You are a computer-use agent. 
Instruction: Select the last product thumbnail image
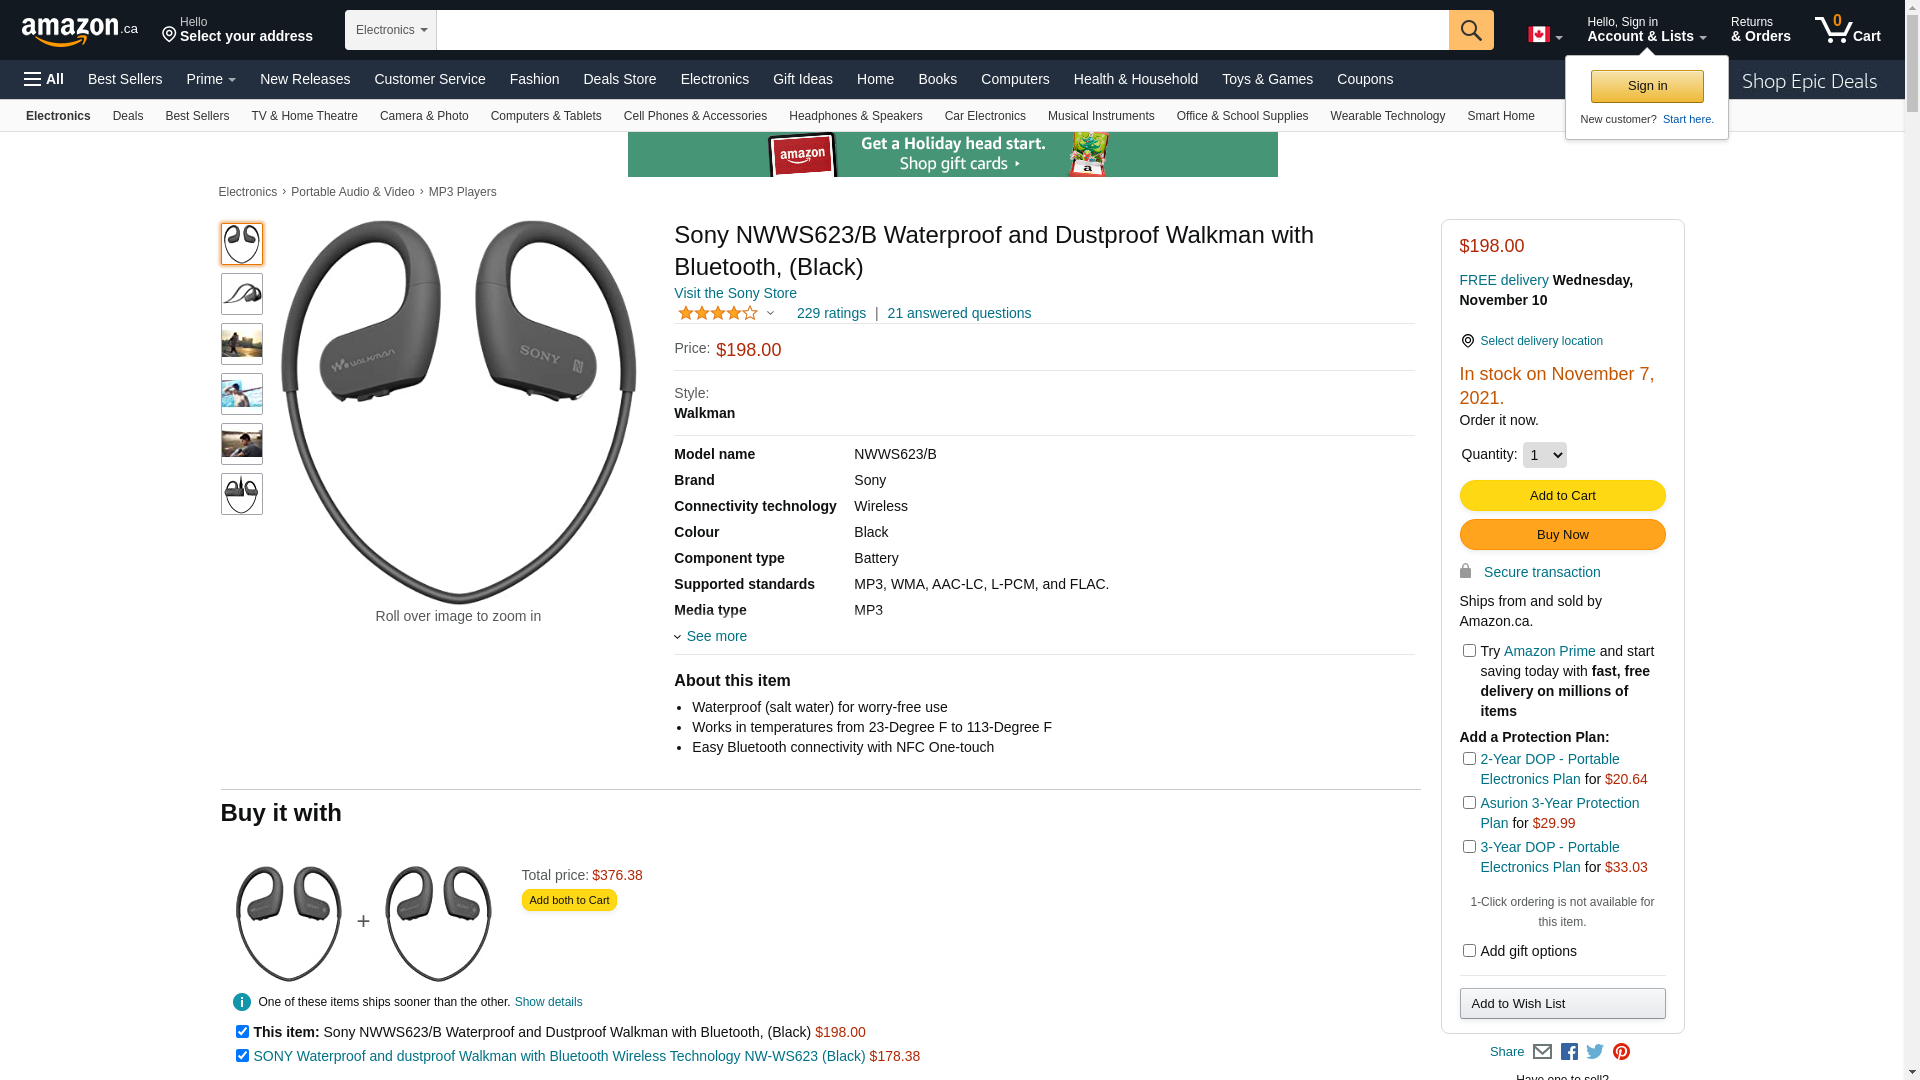(x=242, y=494)
